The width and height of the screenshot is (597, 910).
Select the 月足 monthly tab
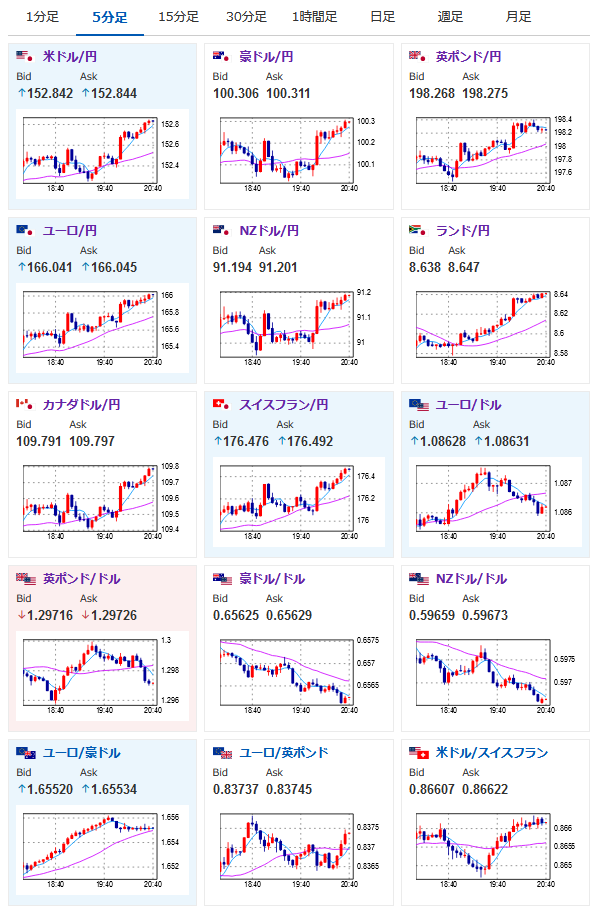pos(518,17)
